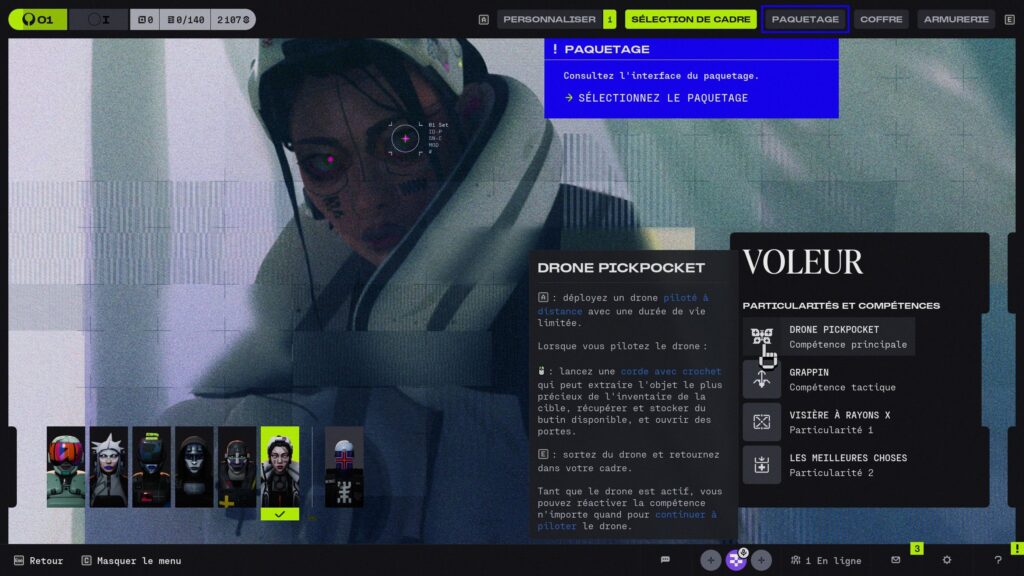Select the Grappin tactical skill icon

click(762, 380)
